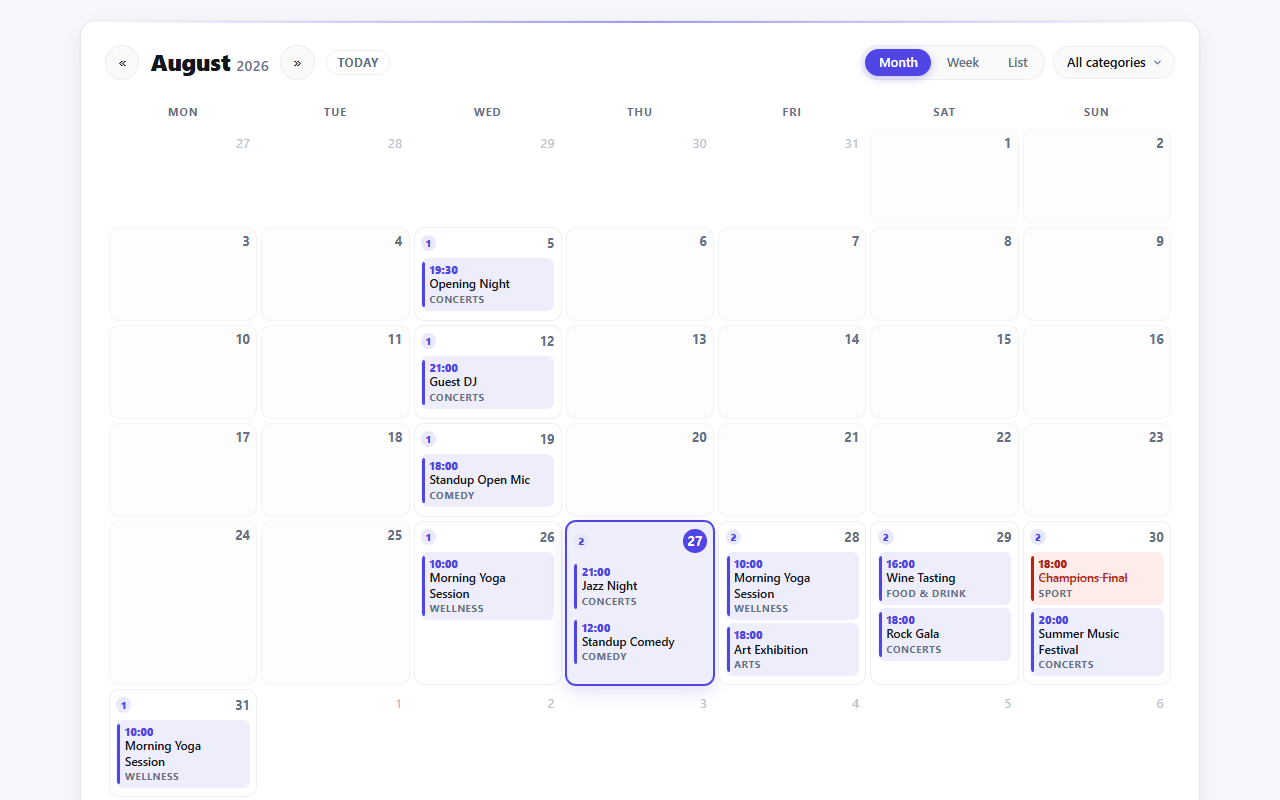
Task: Open the Opening Night concert event
Action: [x=488, y=284]
